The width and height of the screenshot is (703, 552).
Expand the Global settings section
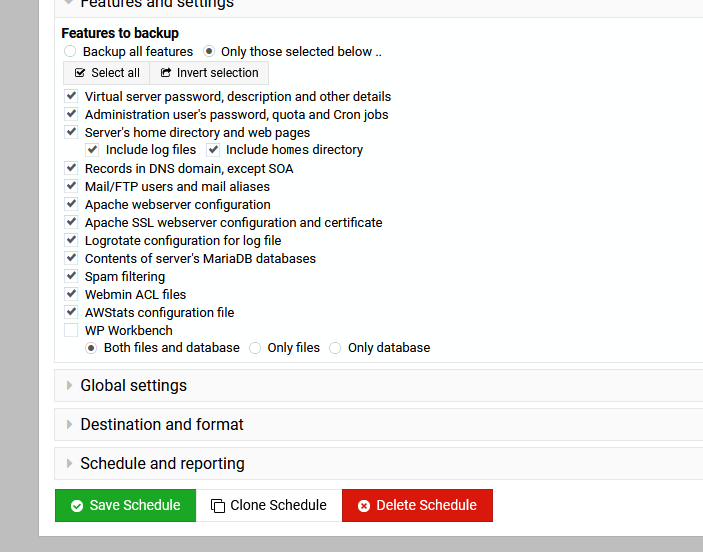point(133,385)
